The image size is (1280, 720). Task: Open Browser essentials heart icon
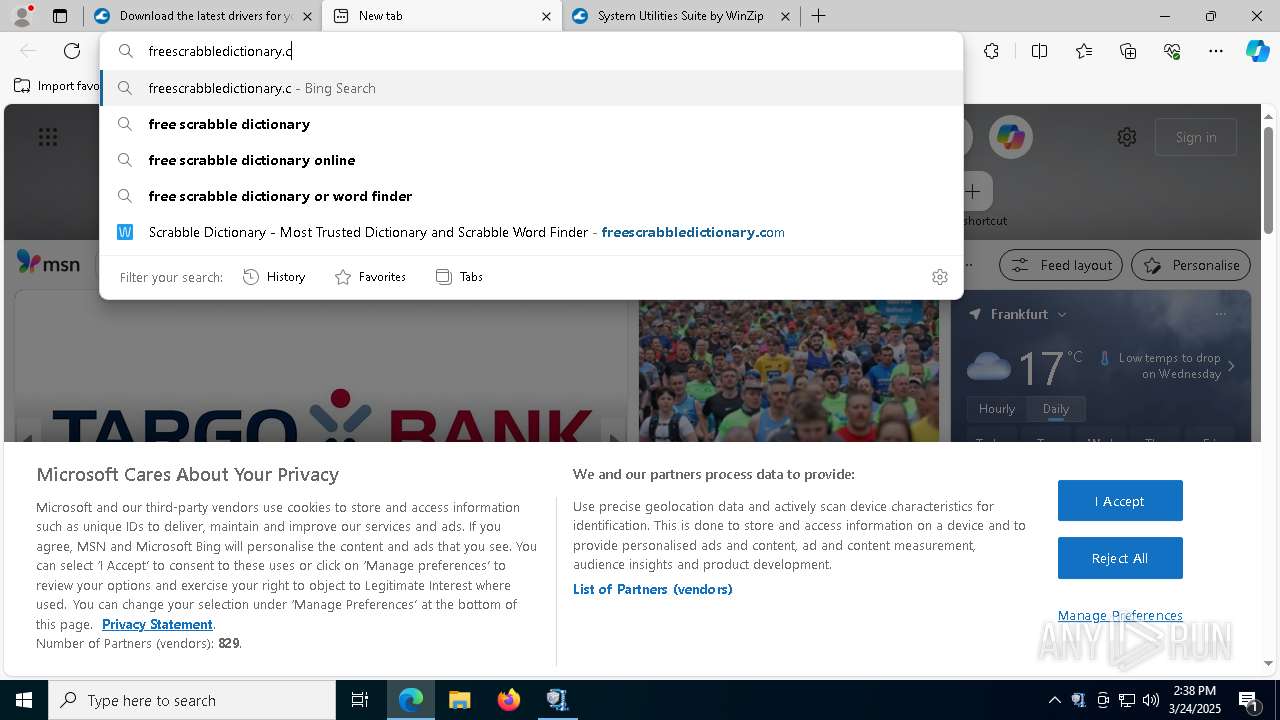coord(1172,51)
